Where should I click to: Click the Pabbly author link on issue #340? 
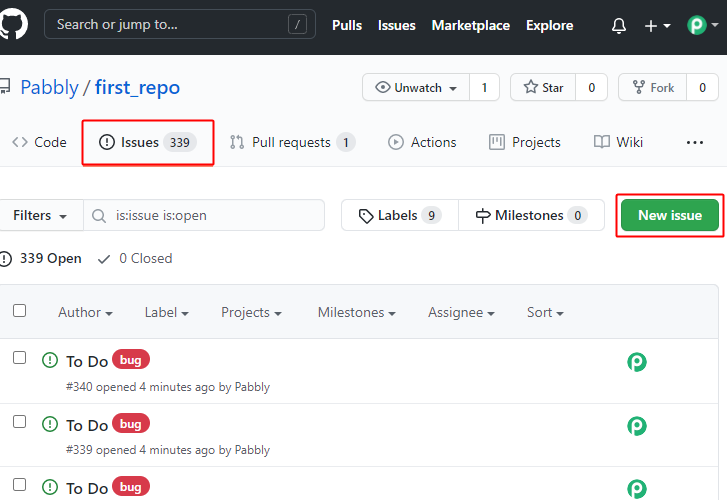pos(252,387)
